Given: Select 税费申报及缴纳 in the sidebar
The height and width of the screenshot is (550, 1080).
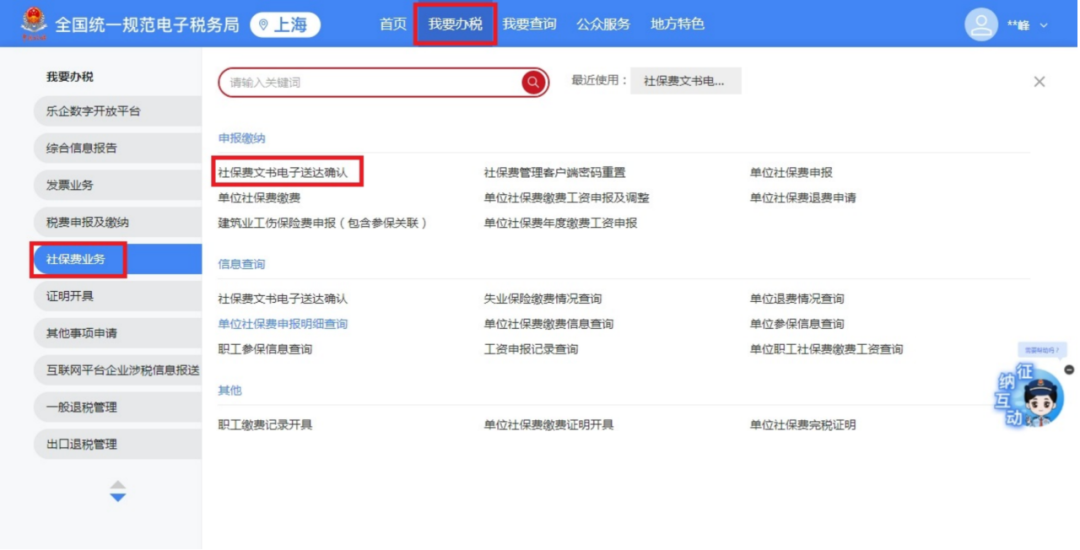Looking at the screenshot, I should point(88,222).
